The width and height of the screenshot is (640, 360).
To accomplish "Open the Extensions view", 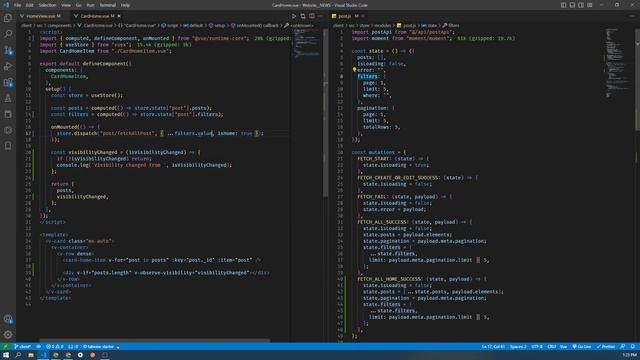I will [x=8, y=82].
